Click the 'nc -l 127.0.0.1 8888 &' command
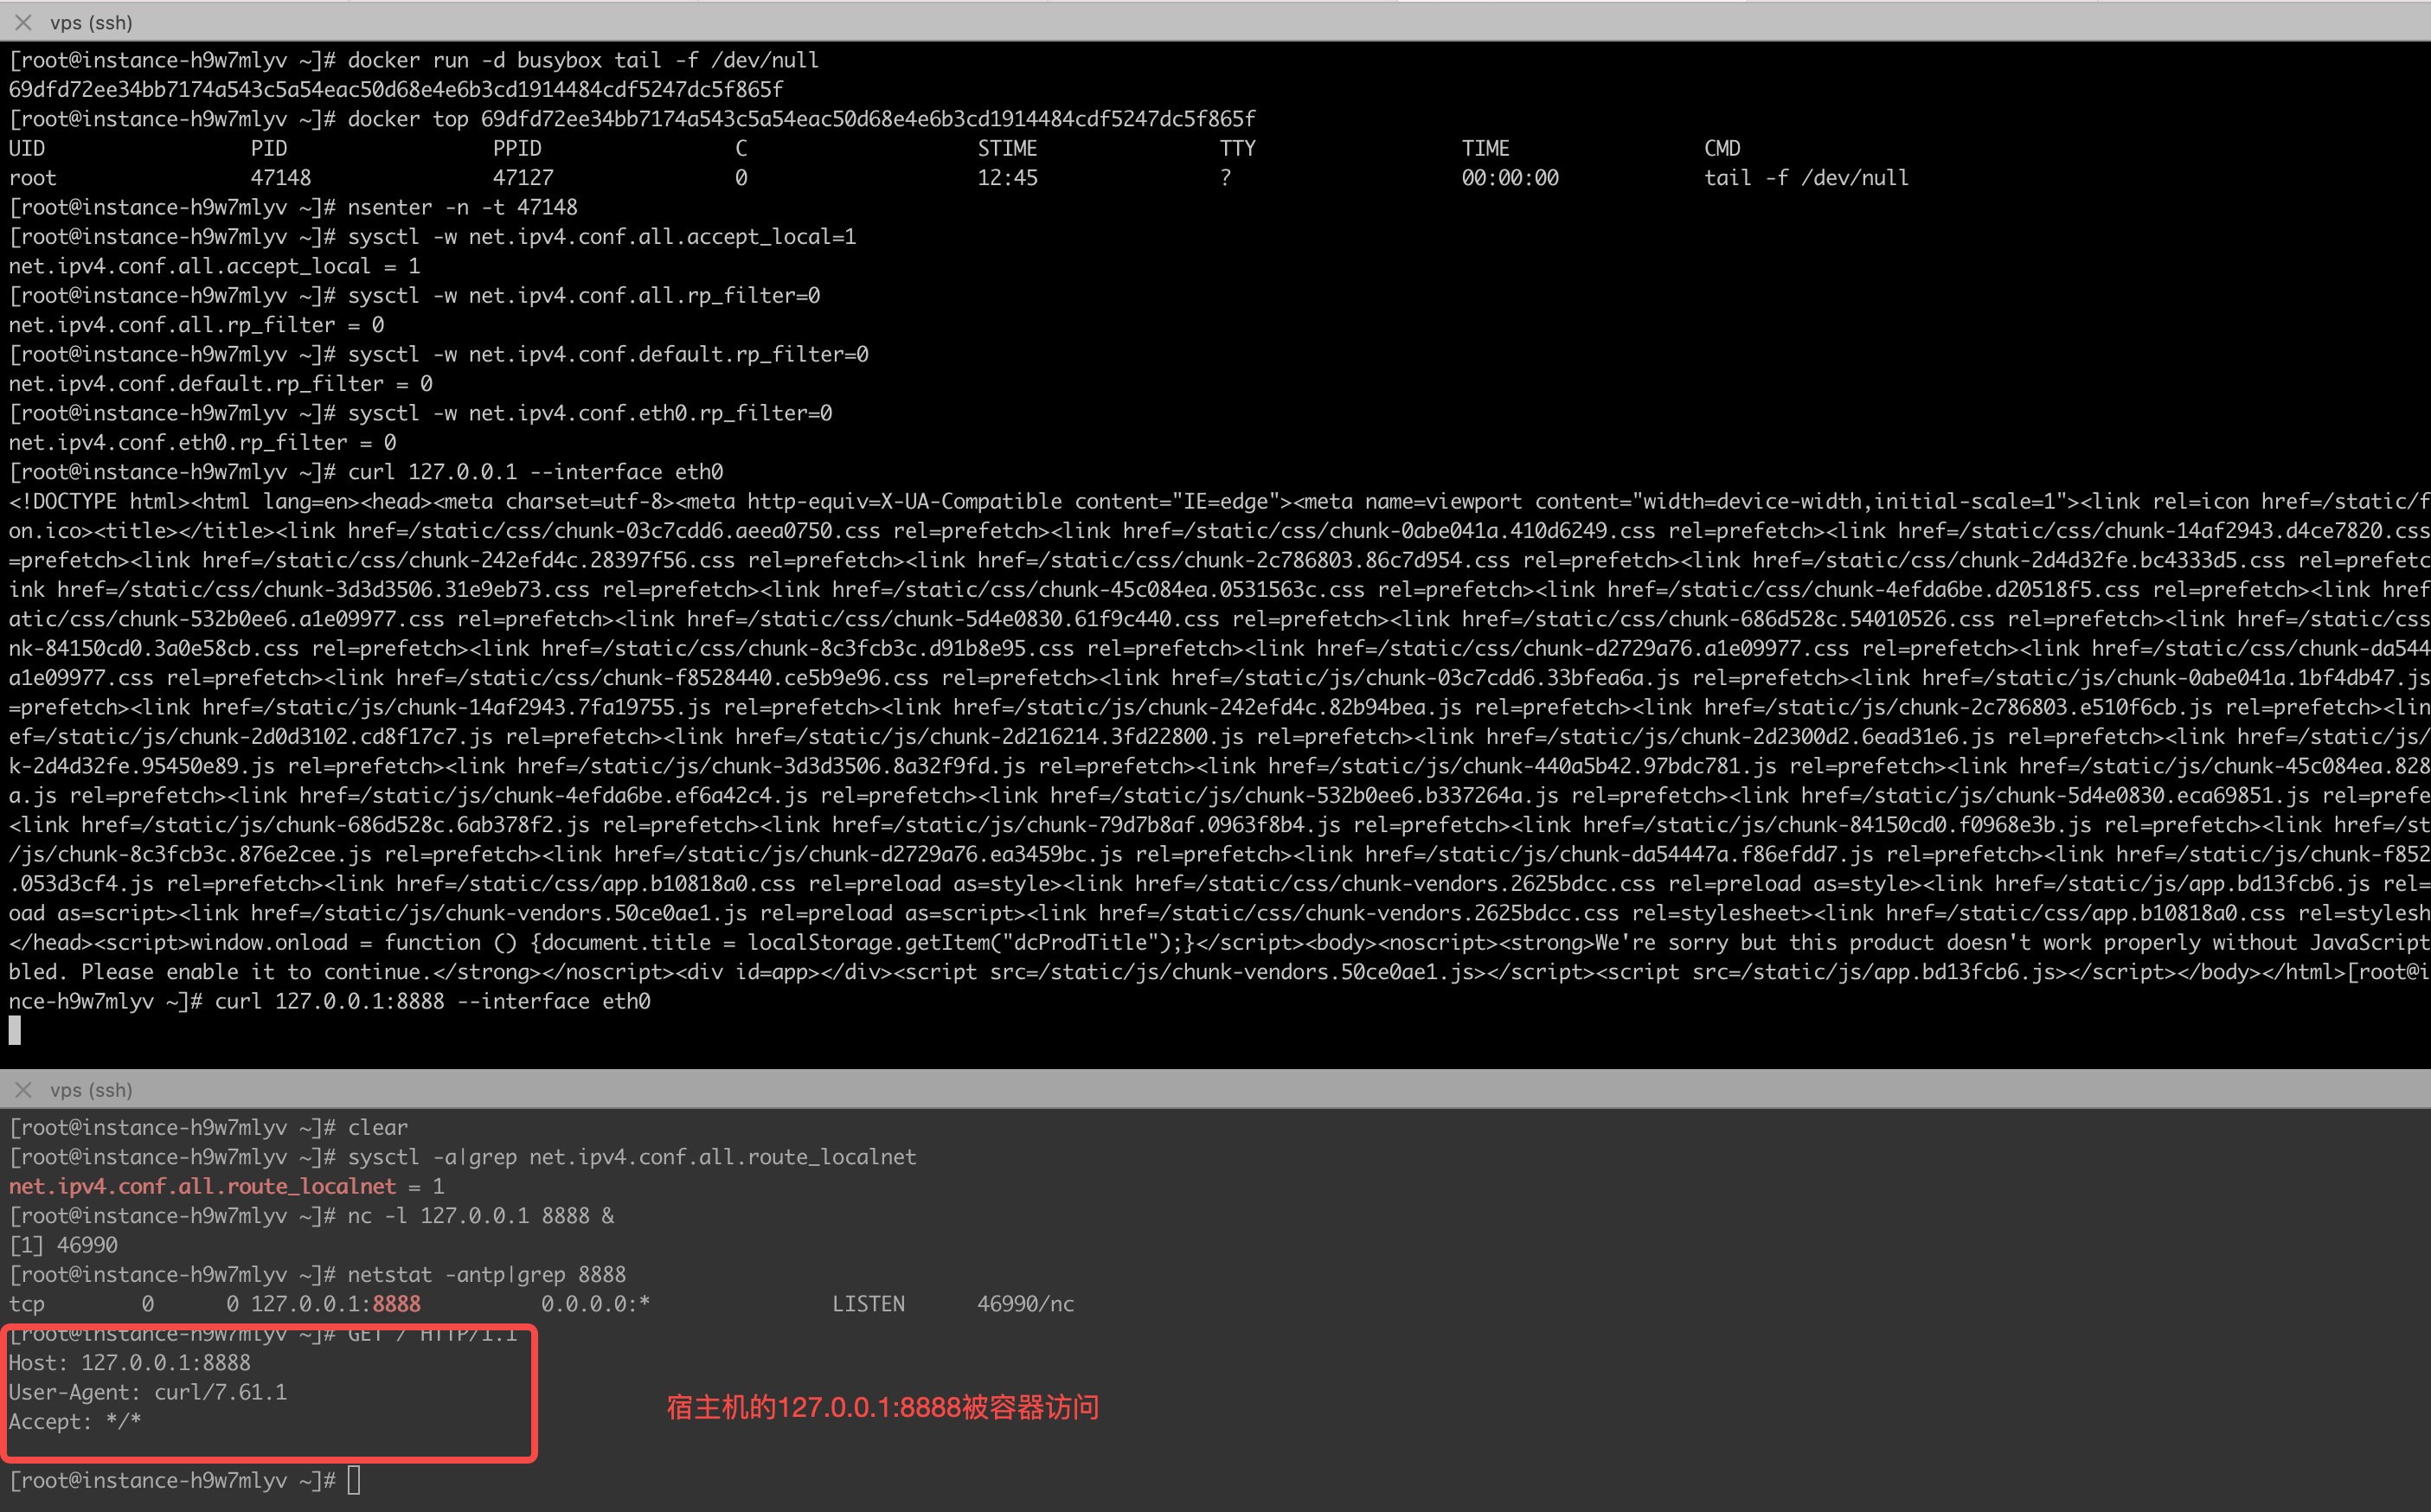 tap(480, 1216)
